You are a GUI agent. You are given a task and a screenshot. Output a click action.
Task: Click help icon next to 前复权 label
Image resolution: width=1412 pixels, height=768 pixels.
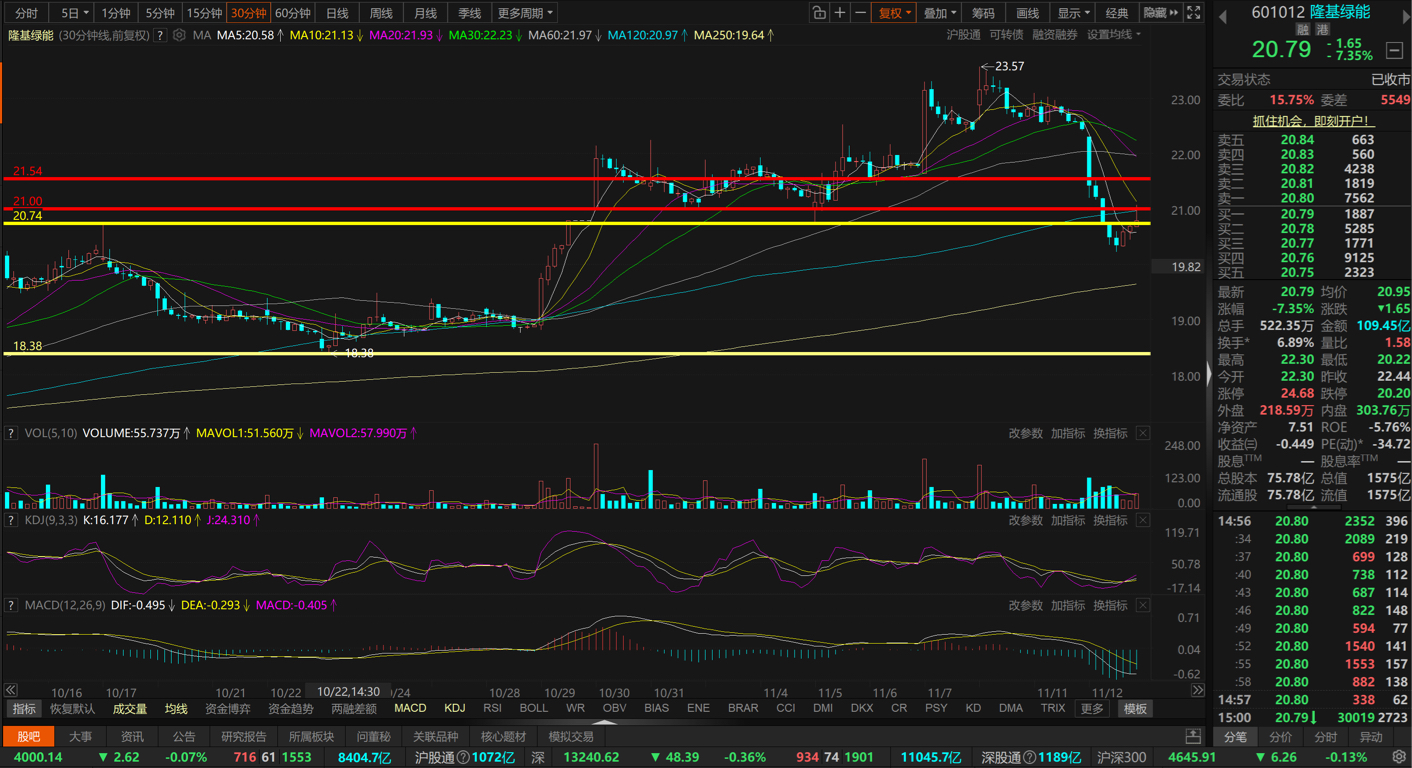point(160,35)
